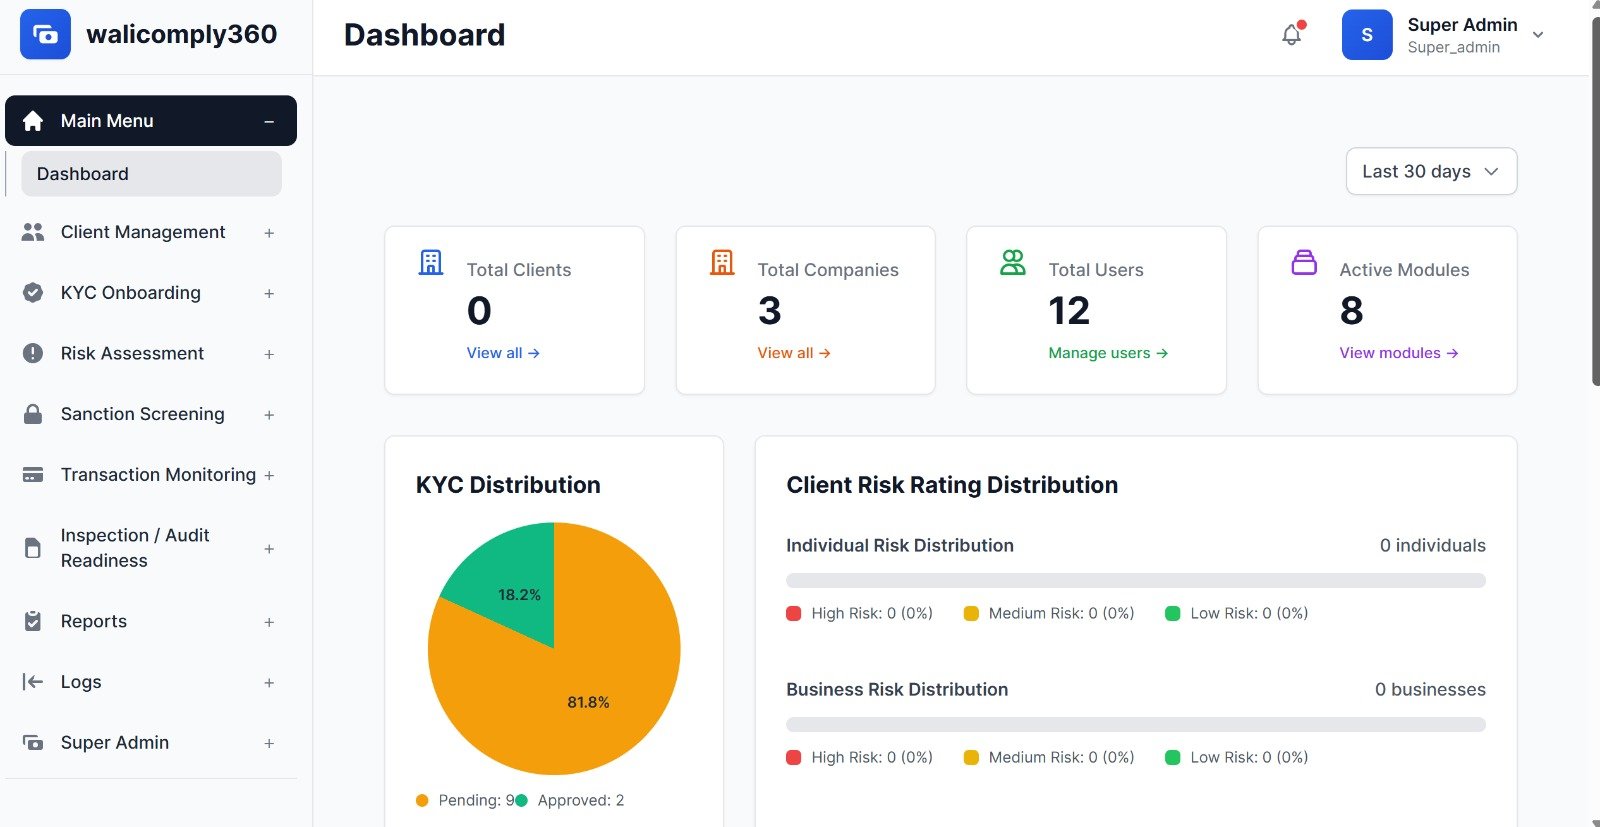1600x827 pixels.
Task: Expand the KYC Onboarding plus sign
Action: click(x=269, y=293)
